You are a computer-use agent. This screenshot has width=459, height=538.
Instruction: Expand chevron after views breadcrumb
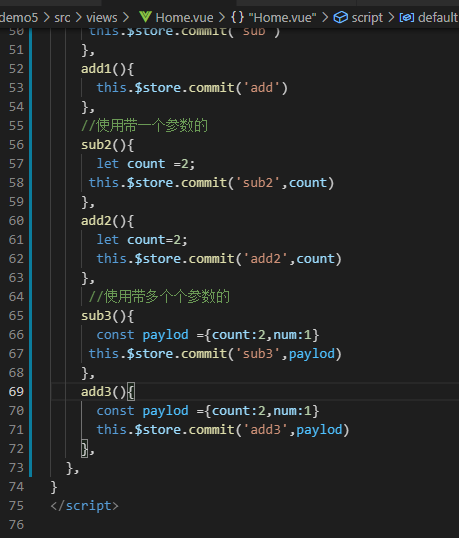[126, 17]
